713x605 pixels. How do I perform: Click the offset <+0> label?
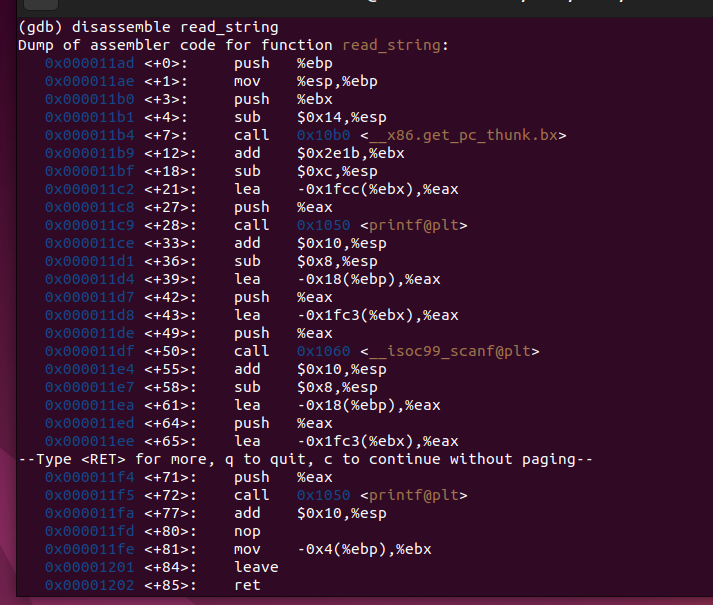click(x=166, y=63)
